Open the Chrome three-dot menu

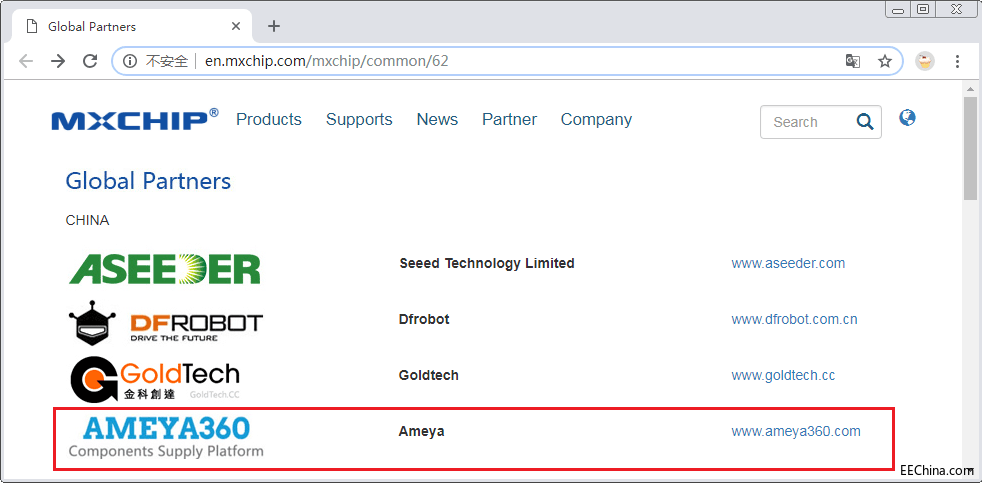pos(957,61)
